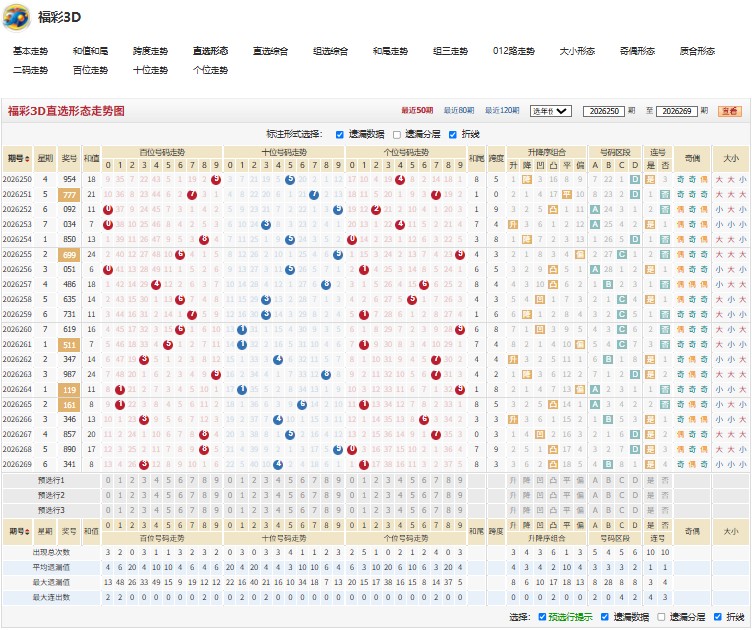
Task: Uncheck top 遗漏数据 checkbox
Action: pyautogui.click(x=340, y=135)
